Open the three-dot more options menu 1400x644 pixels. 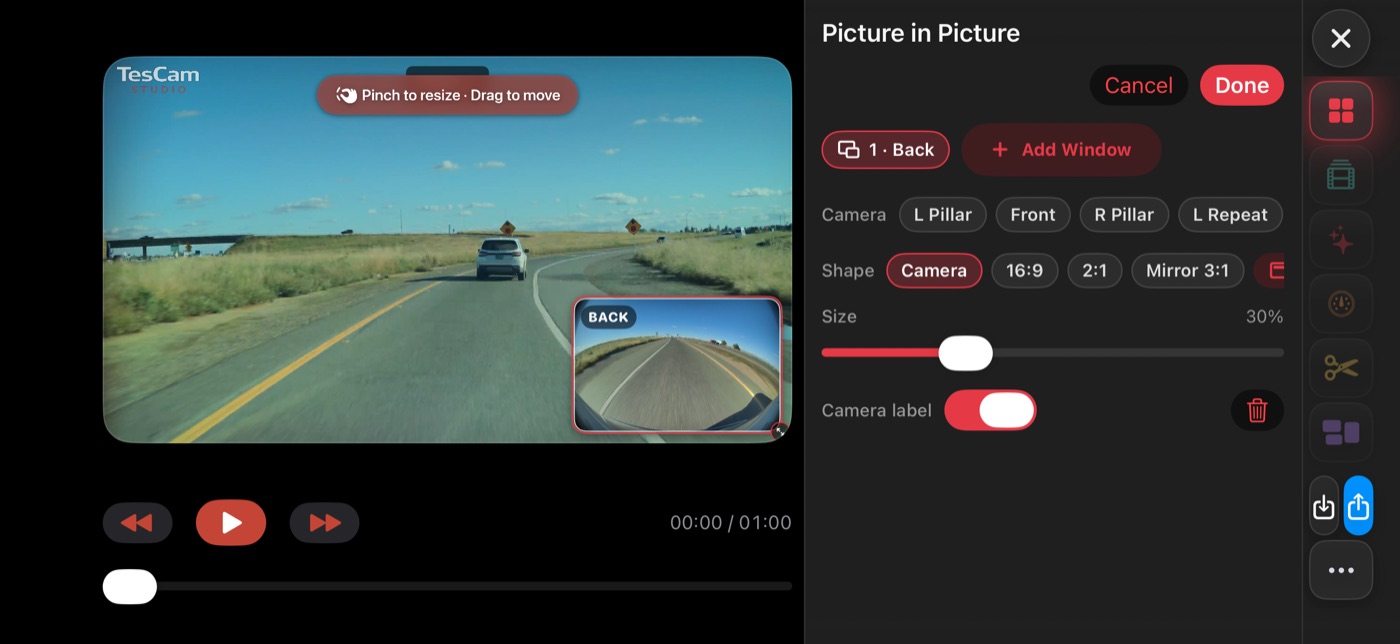coord(1341,571)
